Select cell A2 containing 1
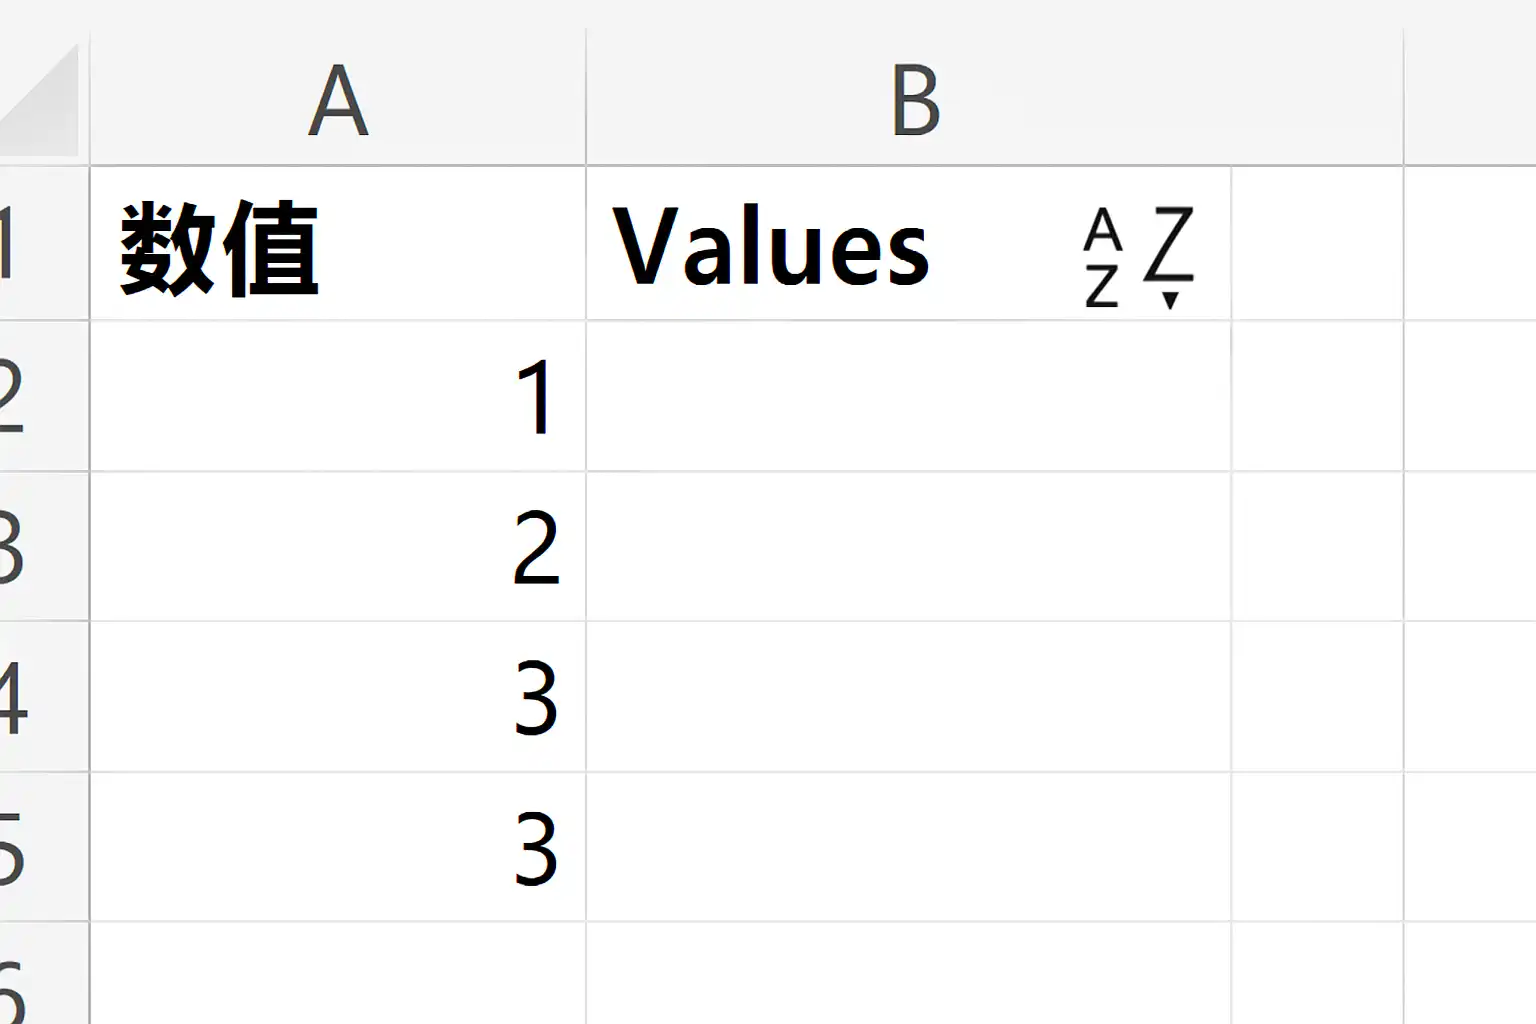The height and width of the screenshot is (1024, 1536). (x=338, y=396)
